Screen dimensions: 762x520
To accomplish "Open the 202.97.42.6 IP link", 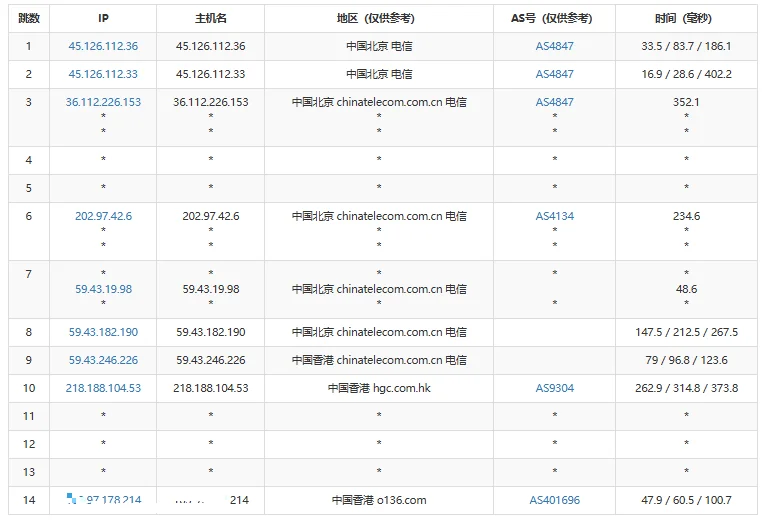I will 103,216.
